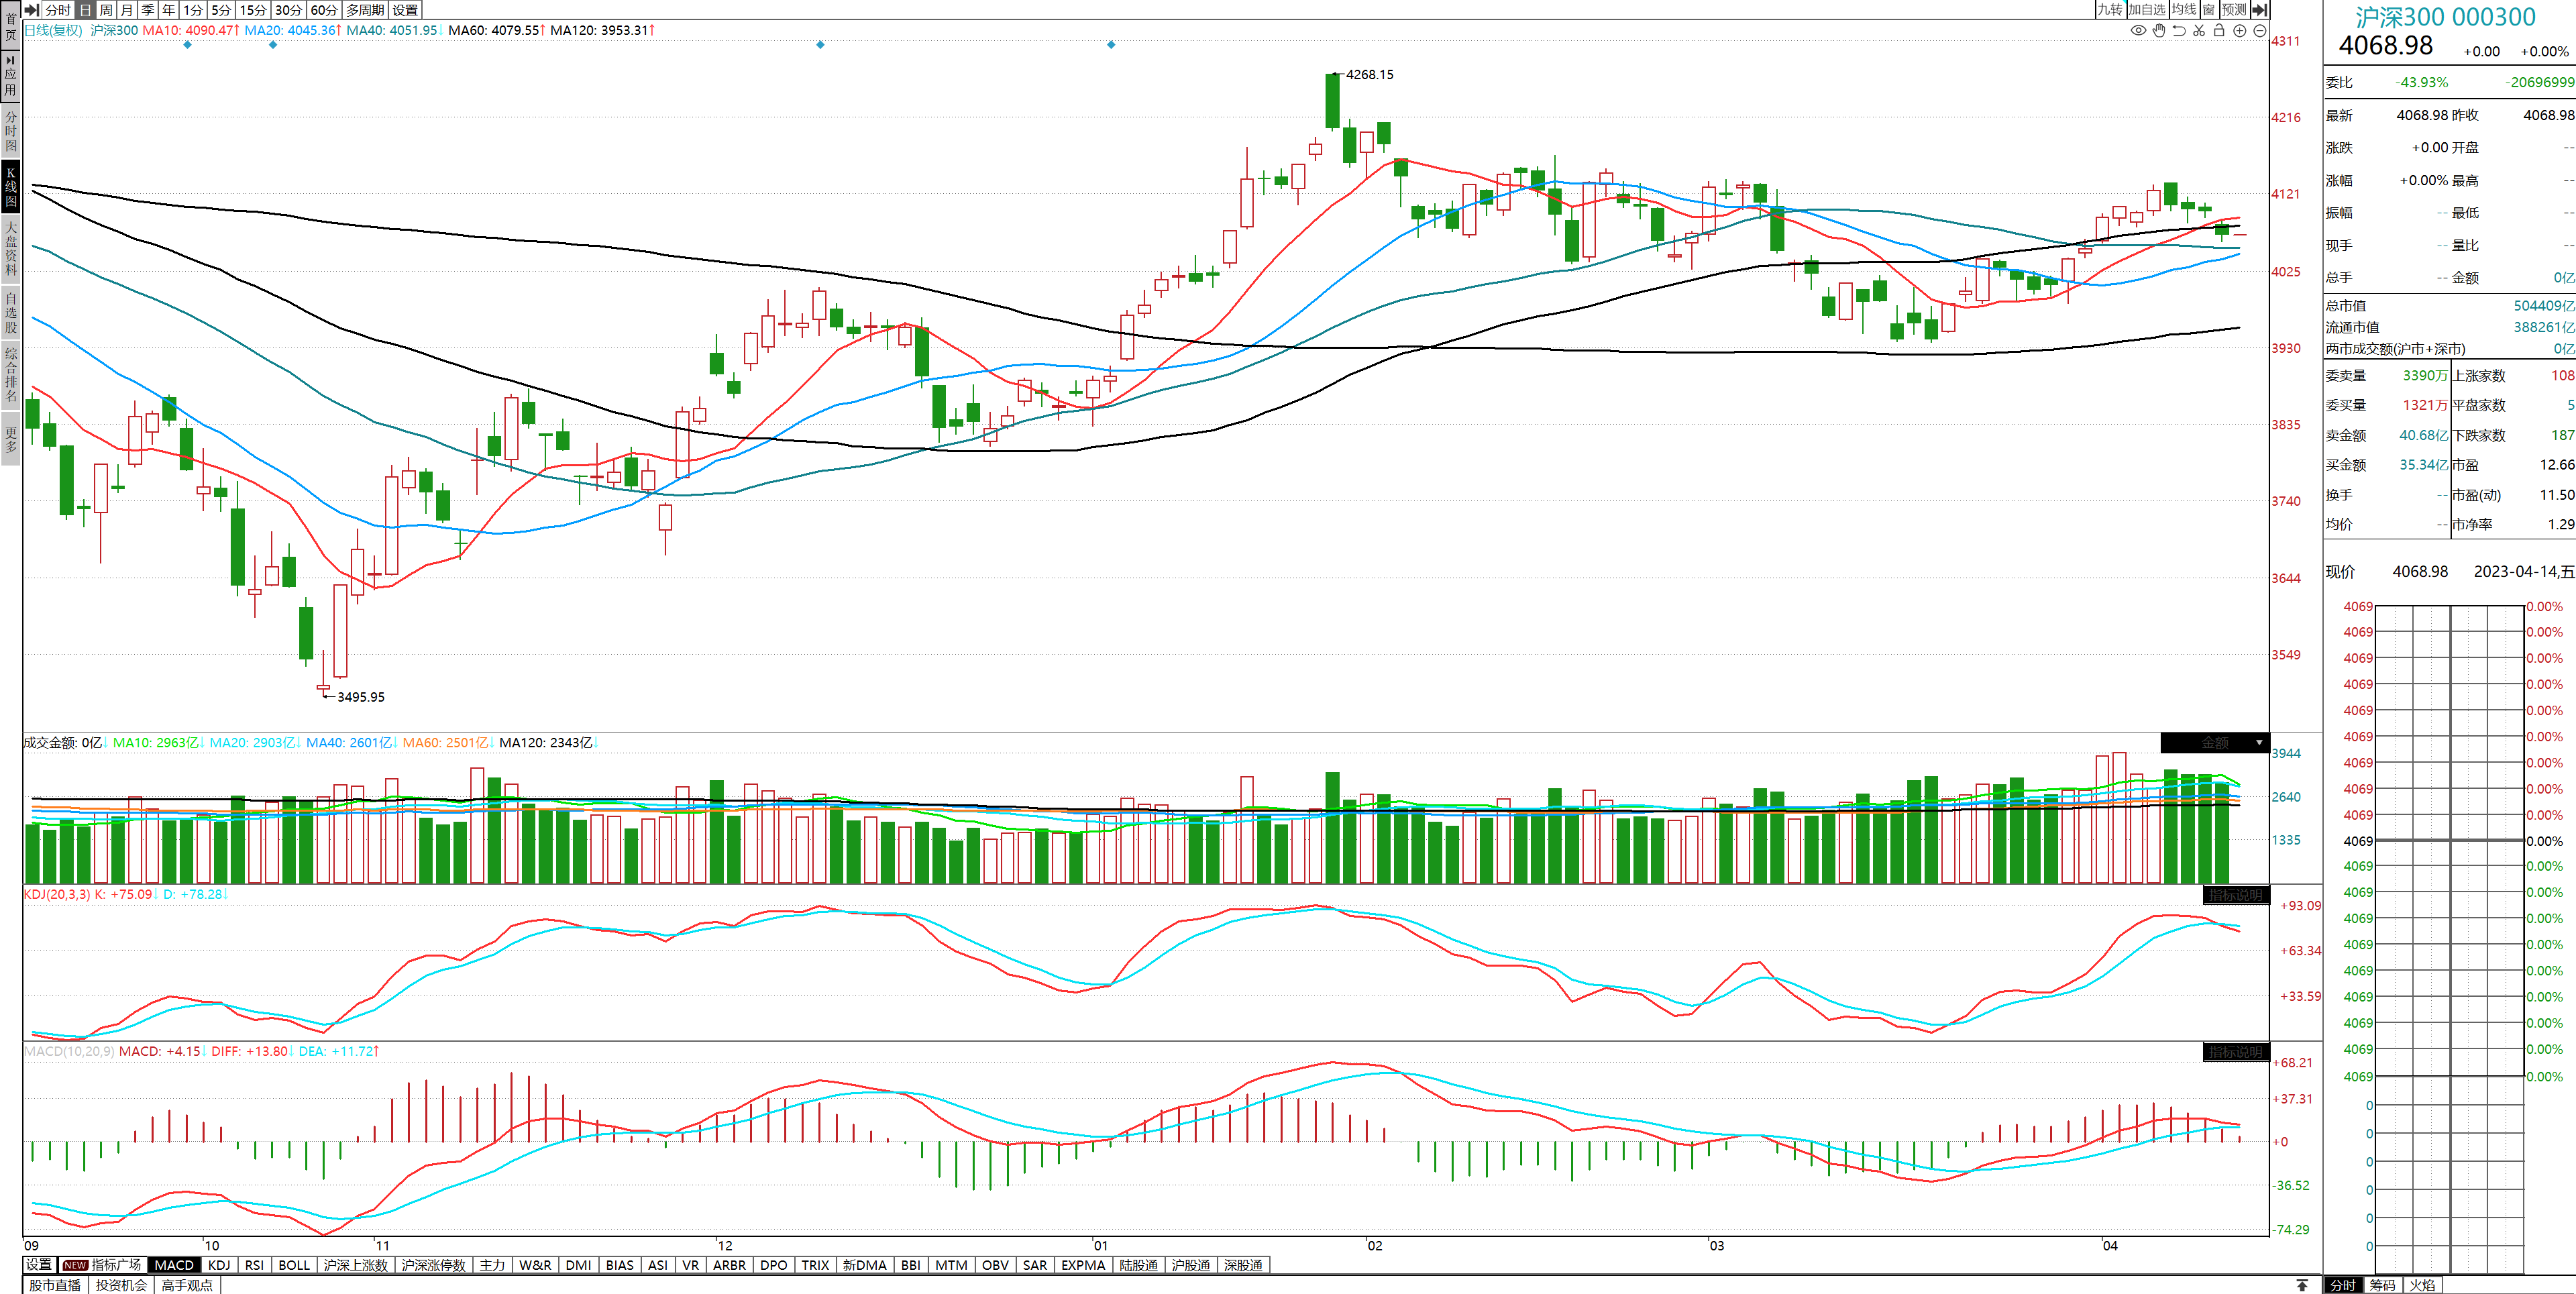Click the scroll-to-top arrow at bottom right
The width and height of the screenshot is (2576, 1294).
2302,1285
